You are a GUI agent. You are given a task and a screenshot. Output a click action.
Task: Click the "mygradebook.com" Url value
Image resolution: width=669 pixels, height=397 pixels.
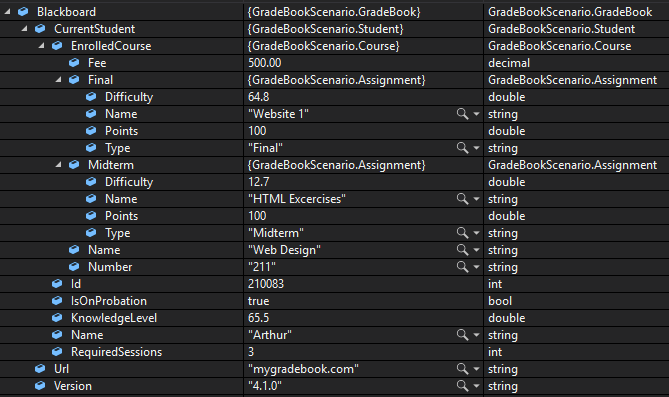pos(303,369)
